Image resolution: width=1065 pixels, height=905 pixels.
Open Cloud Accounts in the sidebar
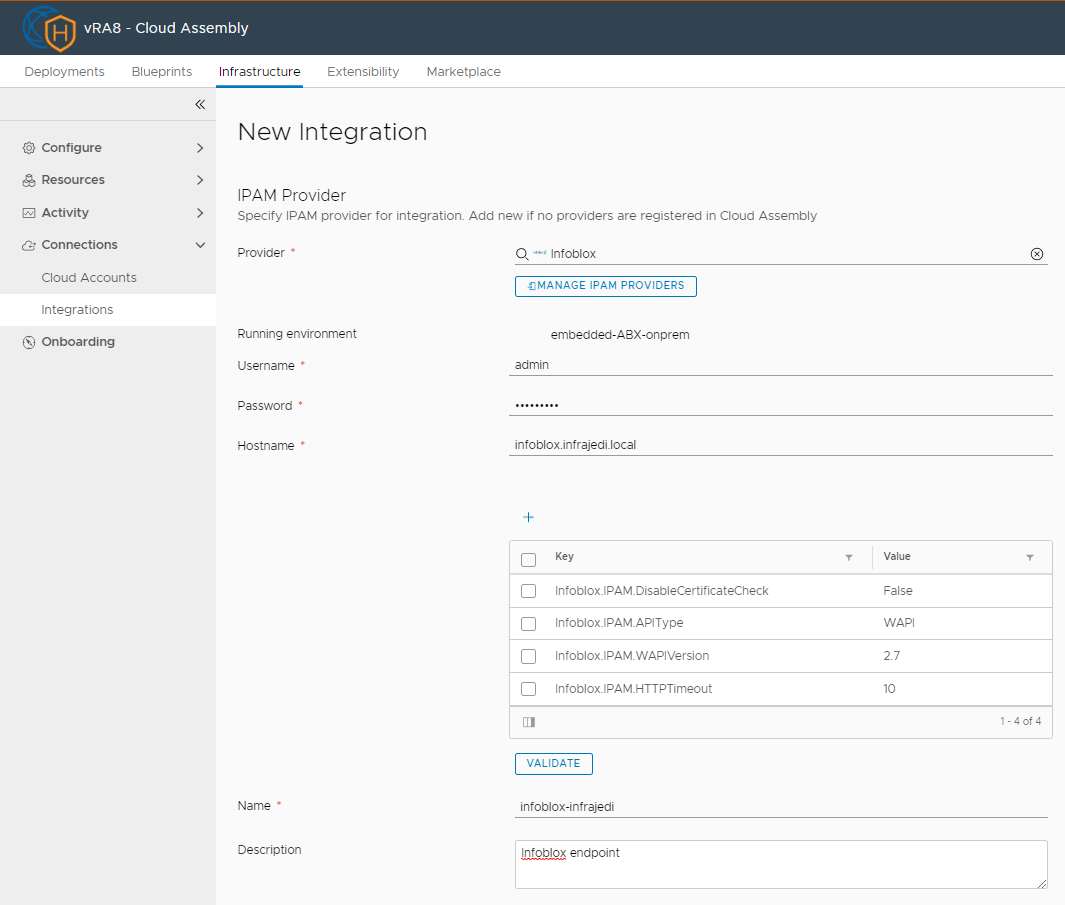click(89, 277)
